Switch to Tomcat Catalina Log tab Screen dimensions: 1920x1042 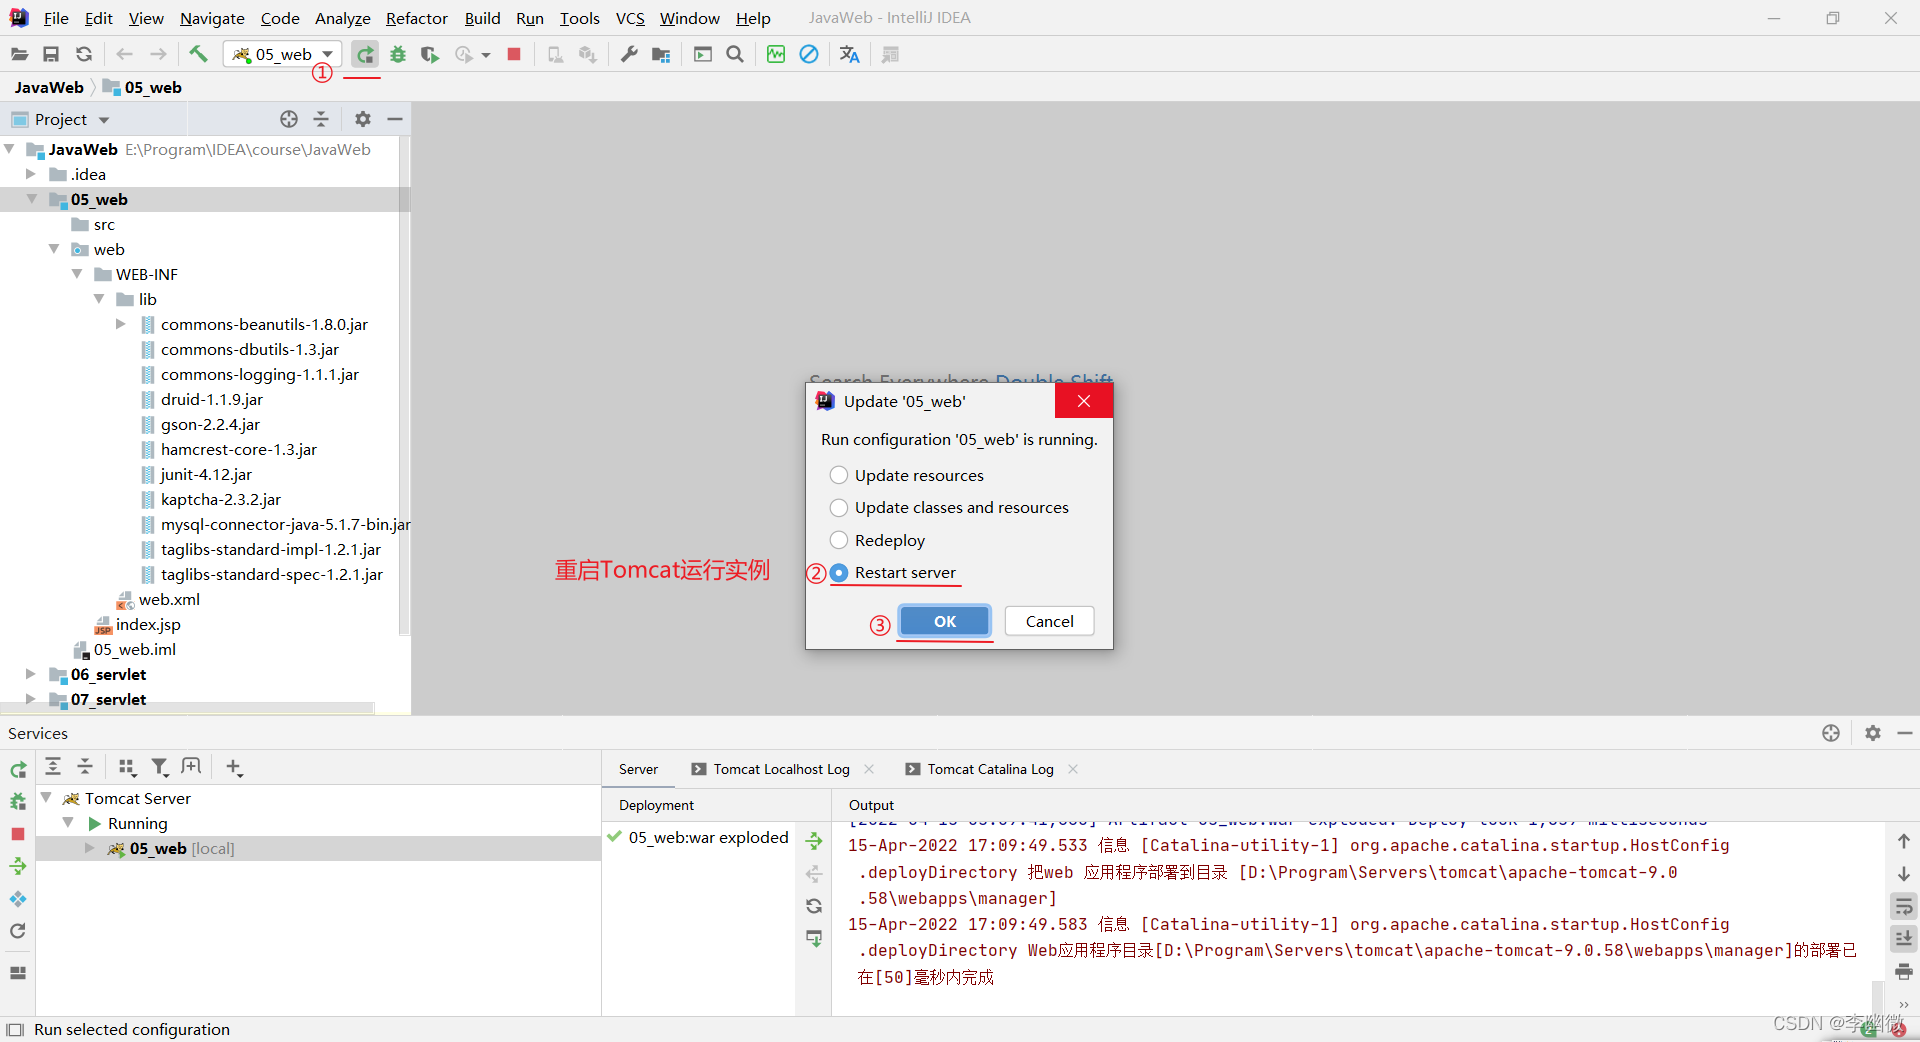click(x=990, y=769)
